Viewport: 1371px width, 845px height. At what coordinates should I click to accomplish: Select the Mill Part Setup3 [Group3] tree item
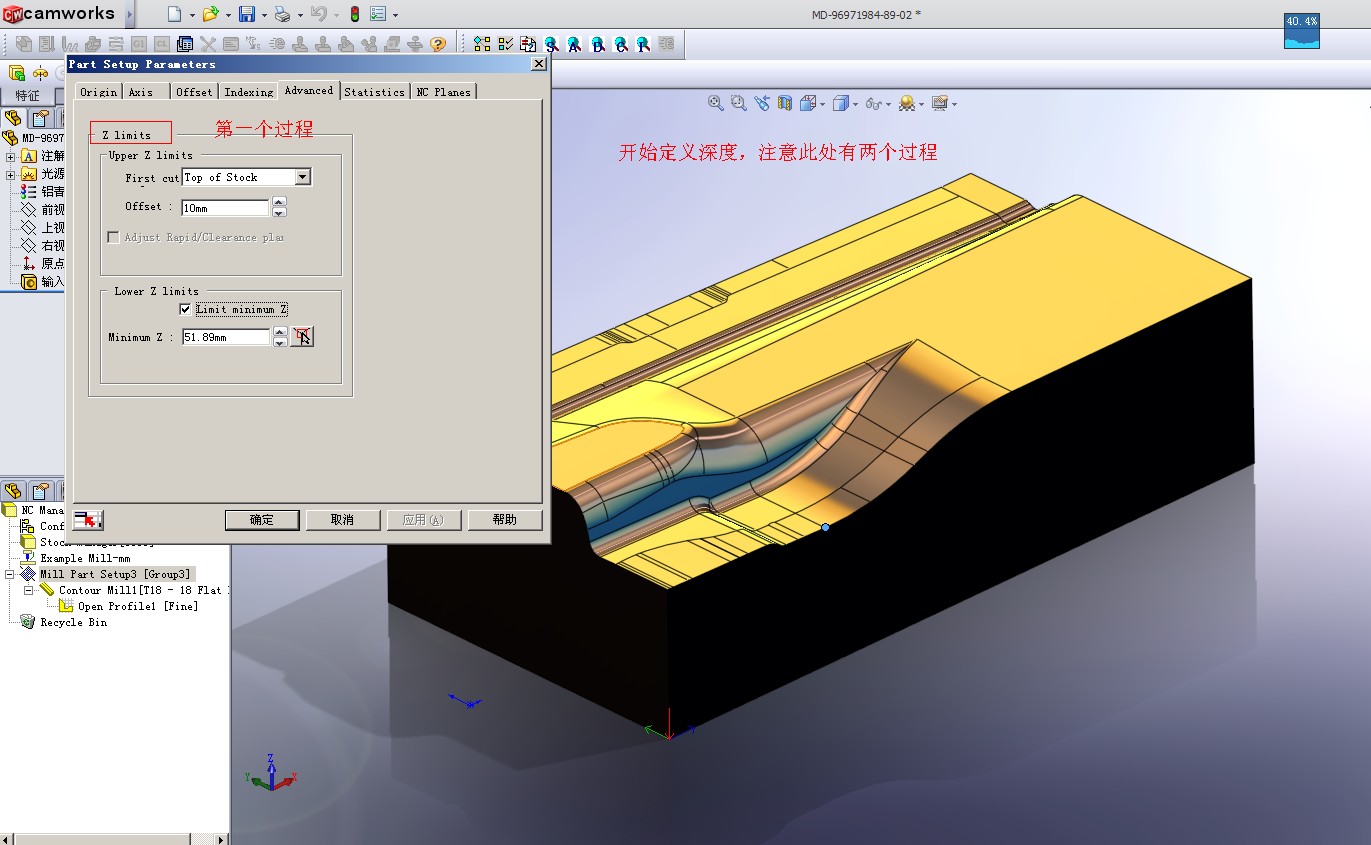pyautogui.click(x=115, y=575)
